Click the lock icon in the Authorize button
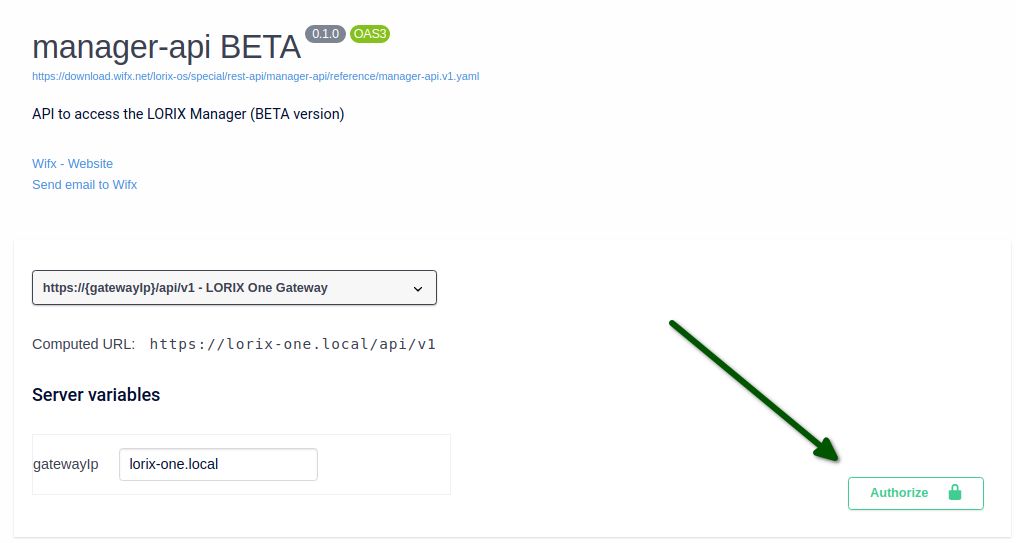Image resolution: width=1016 pixels, height=543 pixels. 954,493
